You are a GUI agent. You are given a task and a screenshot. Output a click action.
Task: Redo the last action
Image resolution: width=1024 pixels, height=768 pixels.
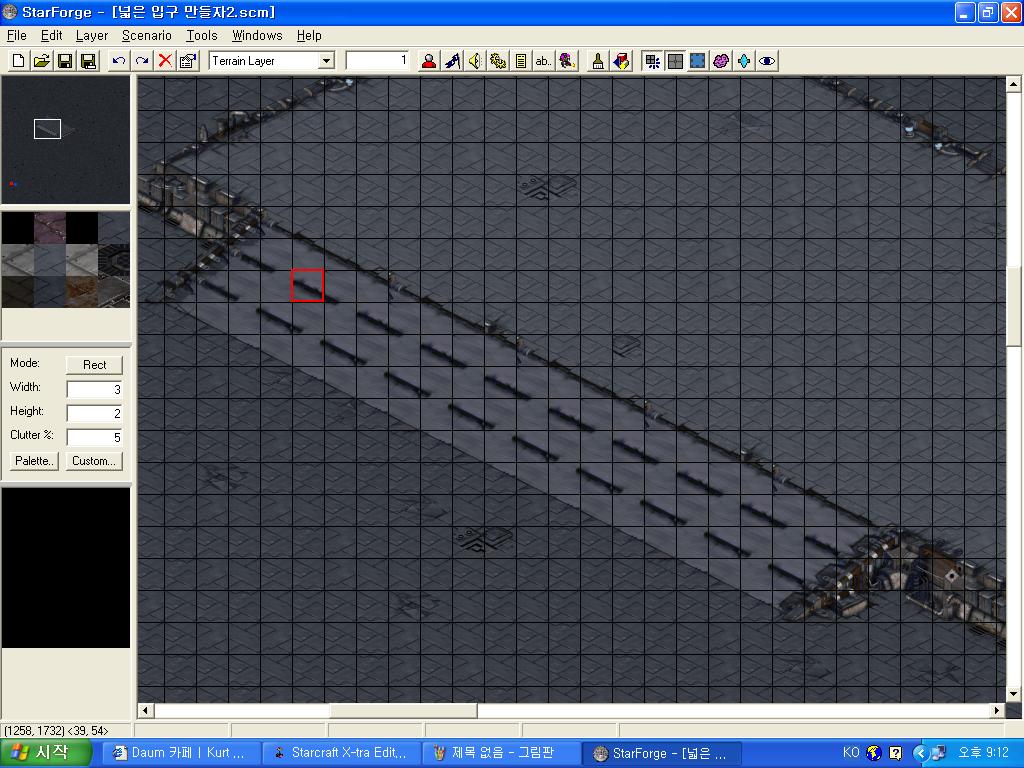(142, 61)
